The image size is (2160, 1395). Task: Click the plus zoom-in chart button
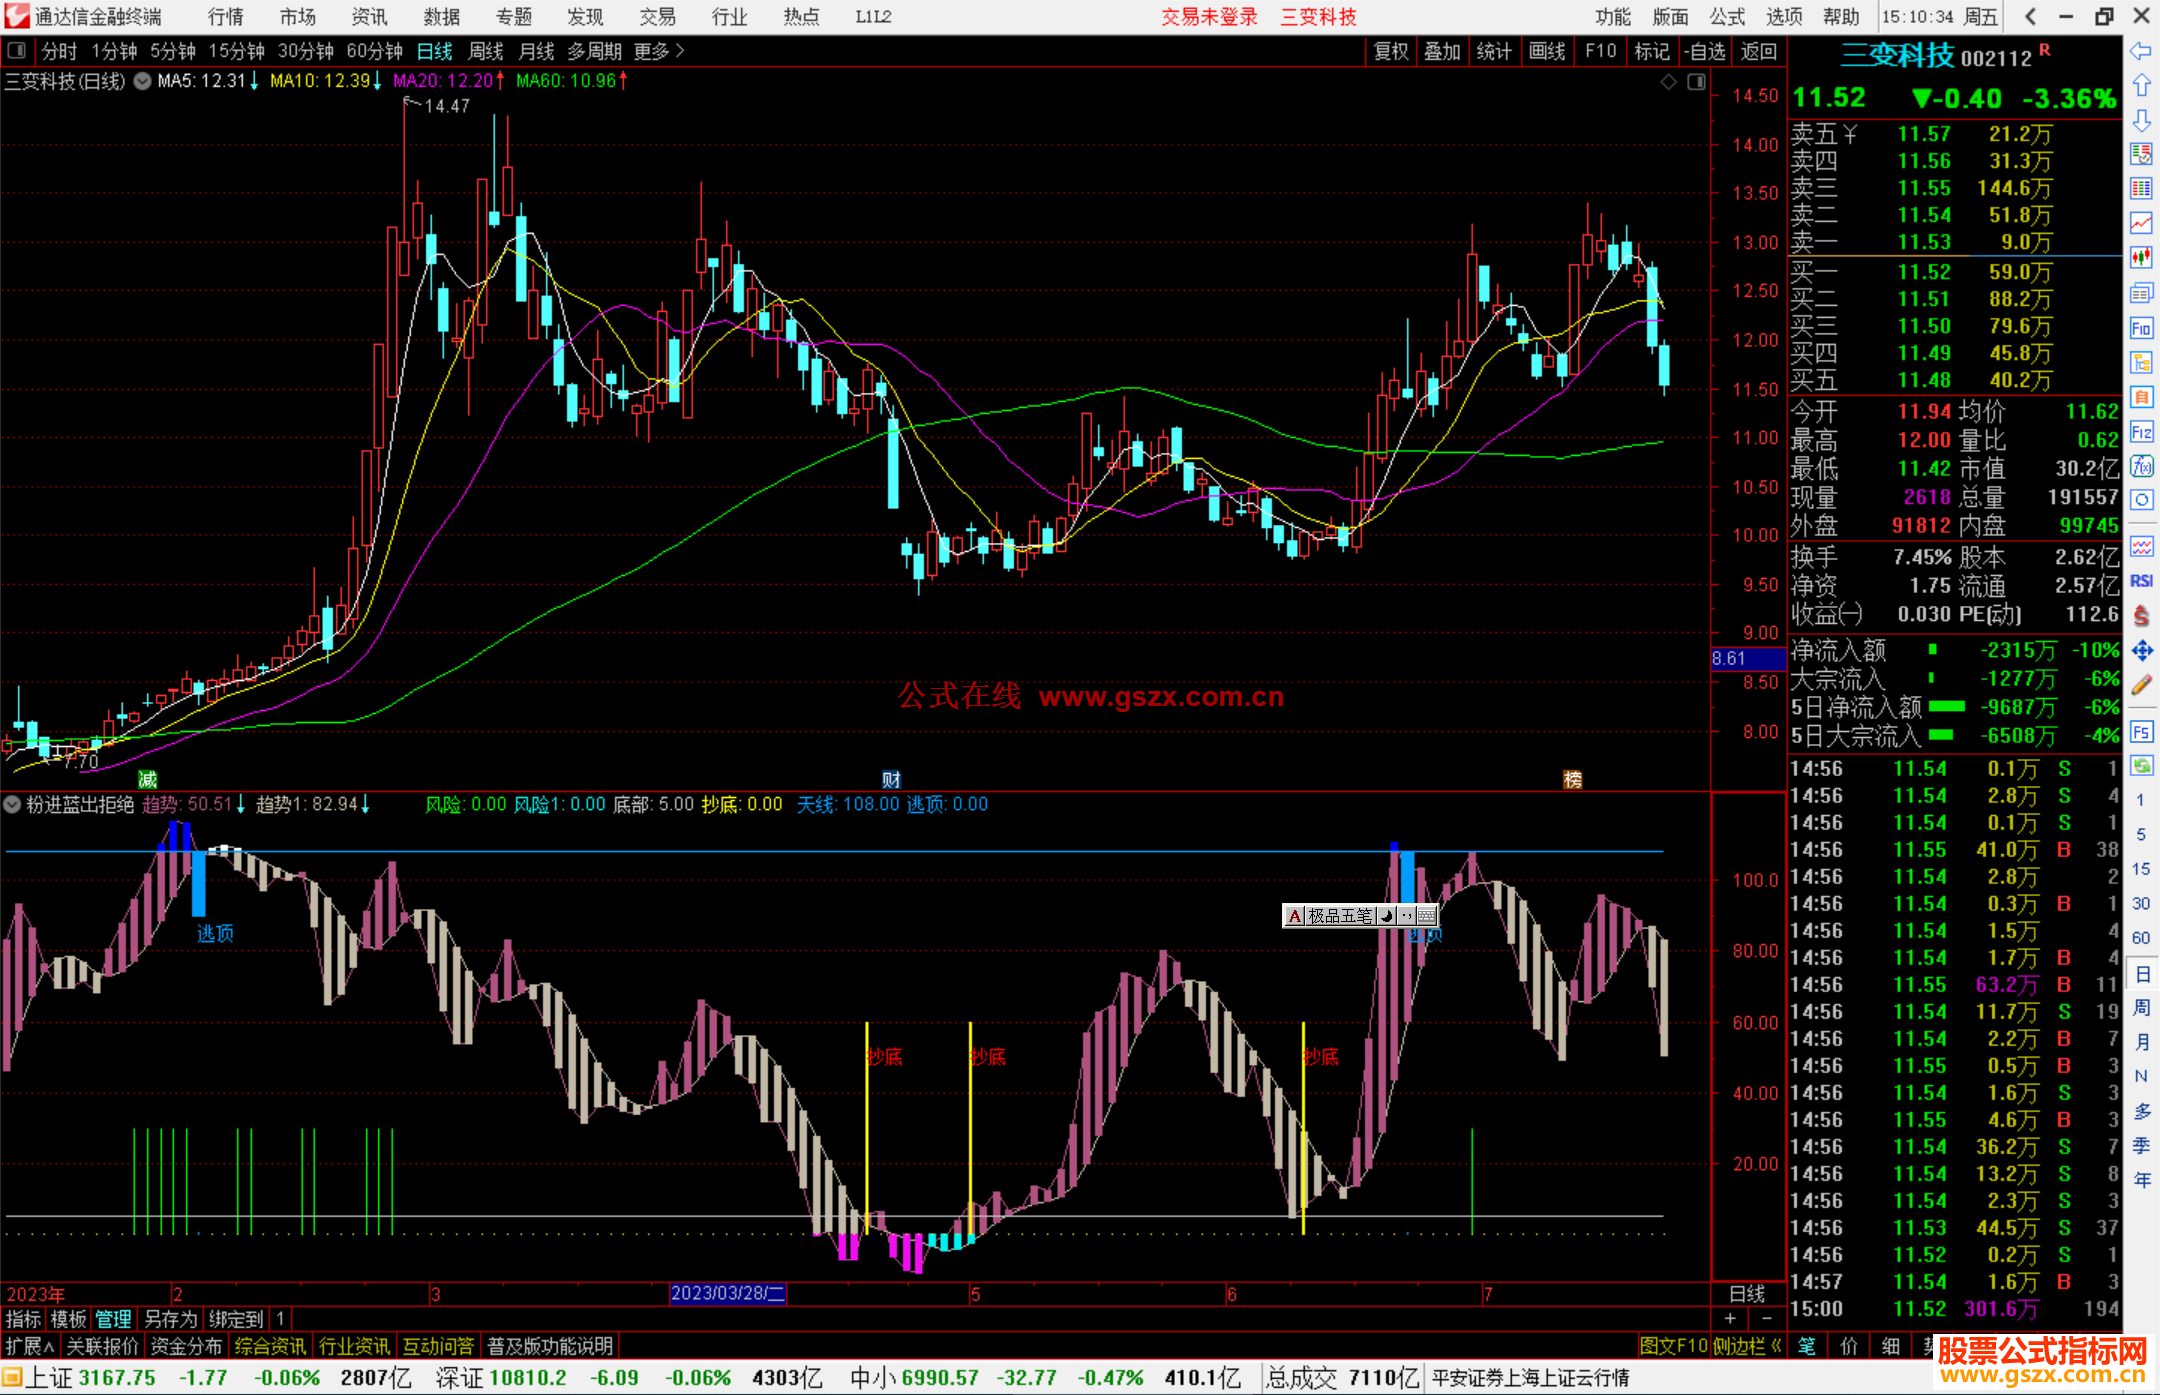[1730, 1319]
